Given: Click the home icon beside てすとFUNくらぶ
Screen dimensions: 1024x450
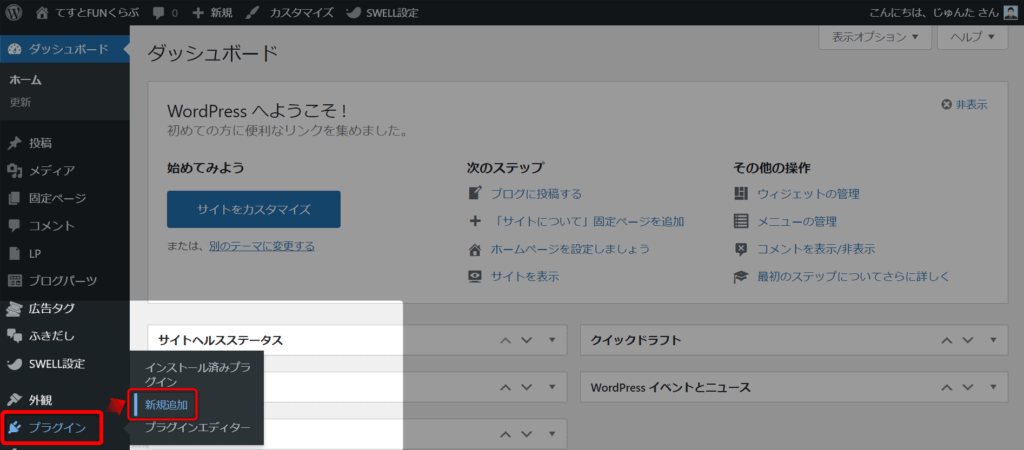Looking at the screenshot, I should (42, 12).
